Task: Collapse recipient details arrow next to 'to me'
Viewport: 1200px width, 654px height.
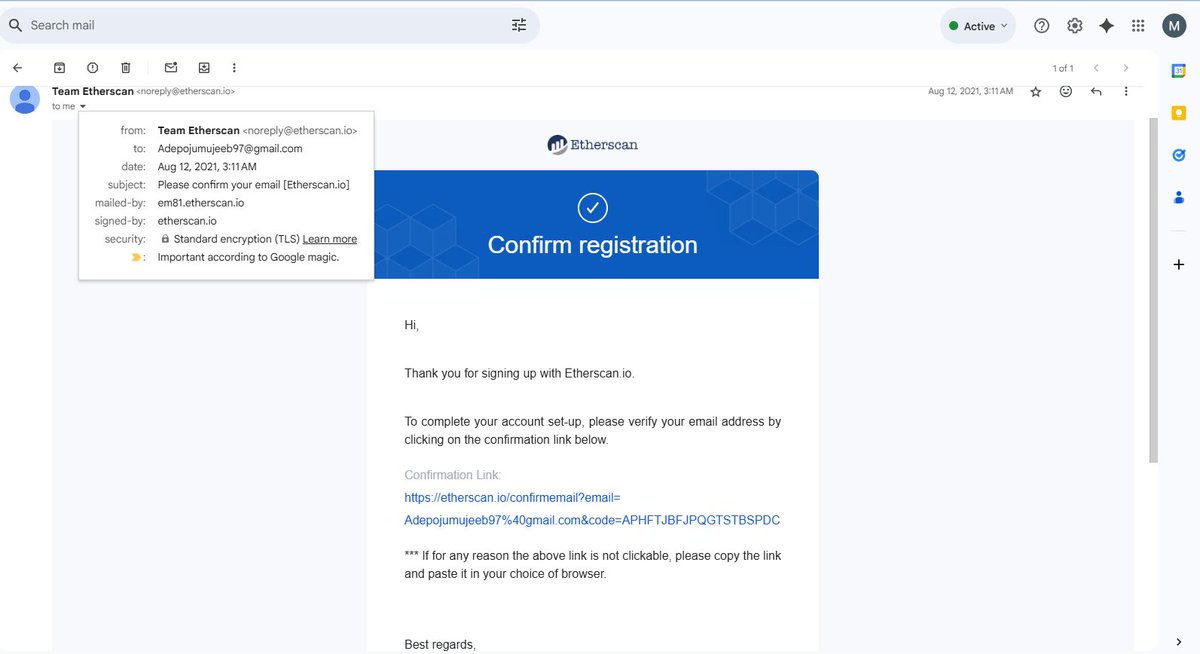Action: coord(83,106)
